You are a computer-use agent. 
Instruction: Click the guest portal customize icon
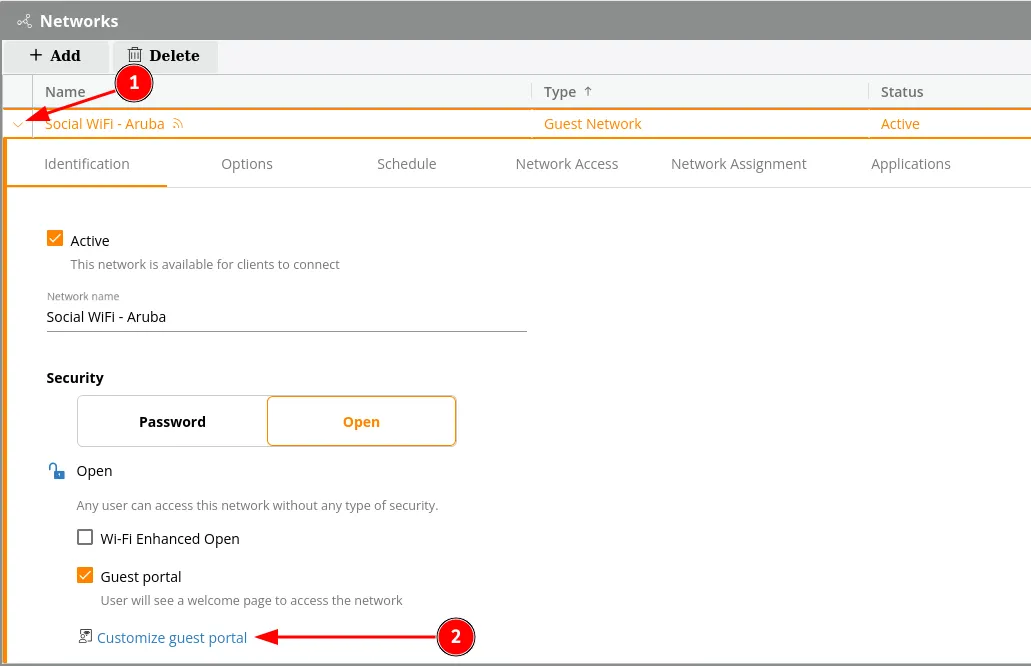tap(85, 637)
